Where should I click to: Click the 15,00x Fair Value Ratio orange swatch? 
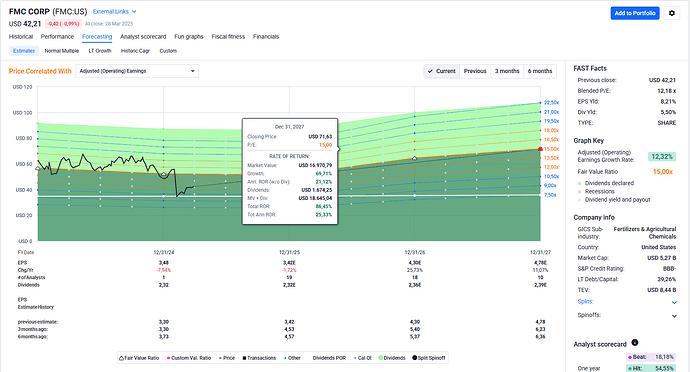[x=662, y=172]
